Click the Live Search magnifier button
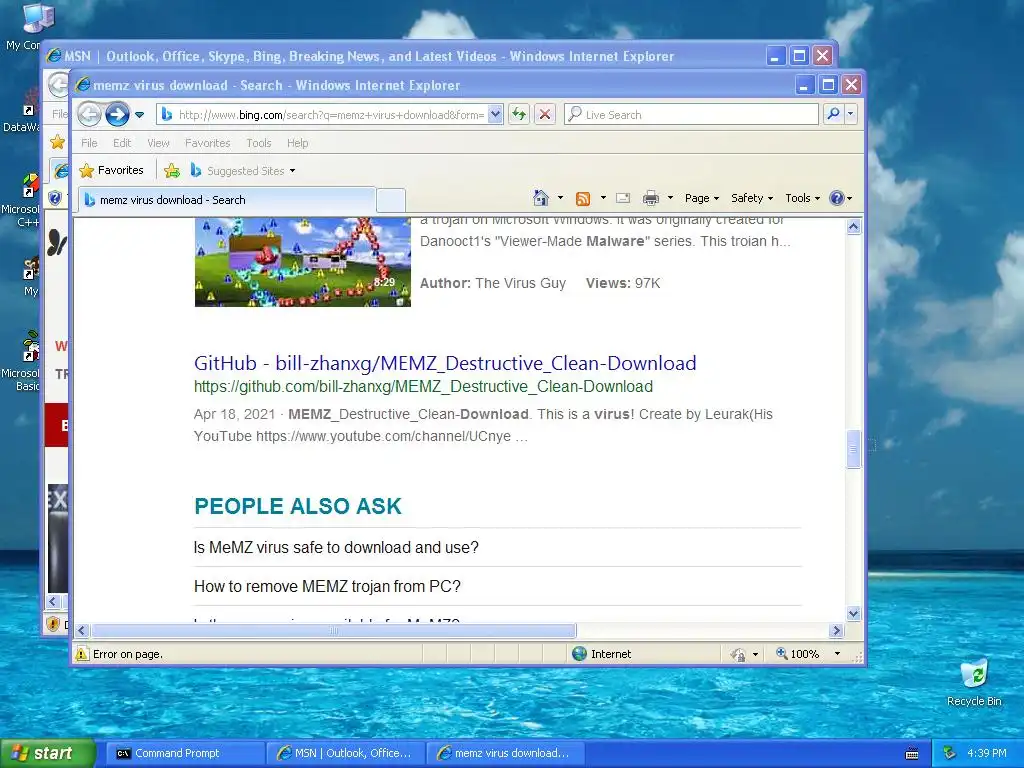 point(833,114)
